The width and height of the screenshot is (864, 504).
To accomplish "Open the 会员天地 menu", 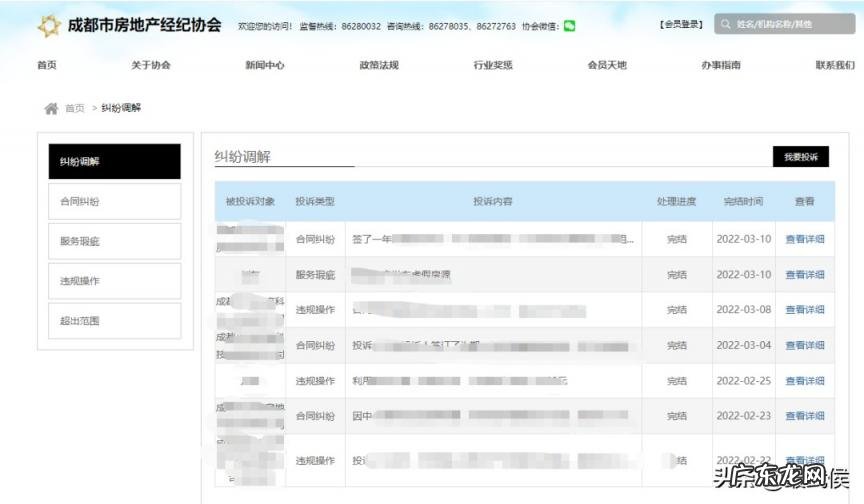I will pyautogui.click(x=607, y=65).
